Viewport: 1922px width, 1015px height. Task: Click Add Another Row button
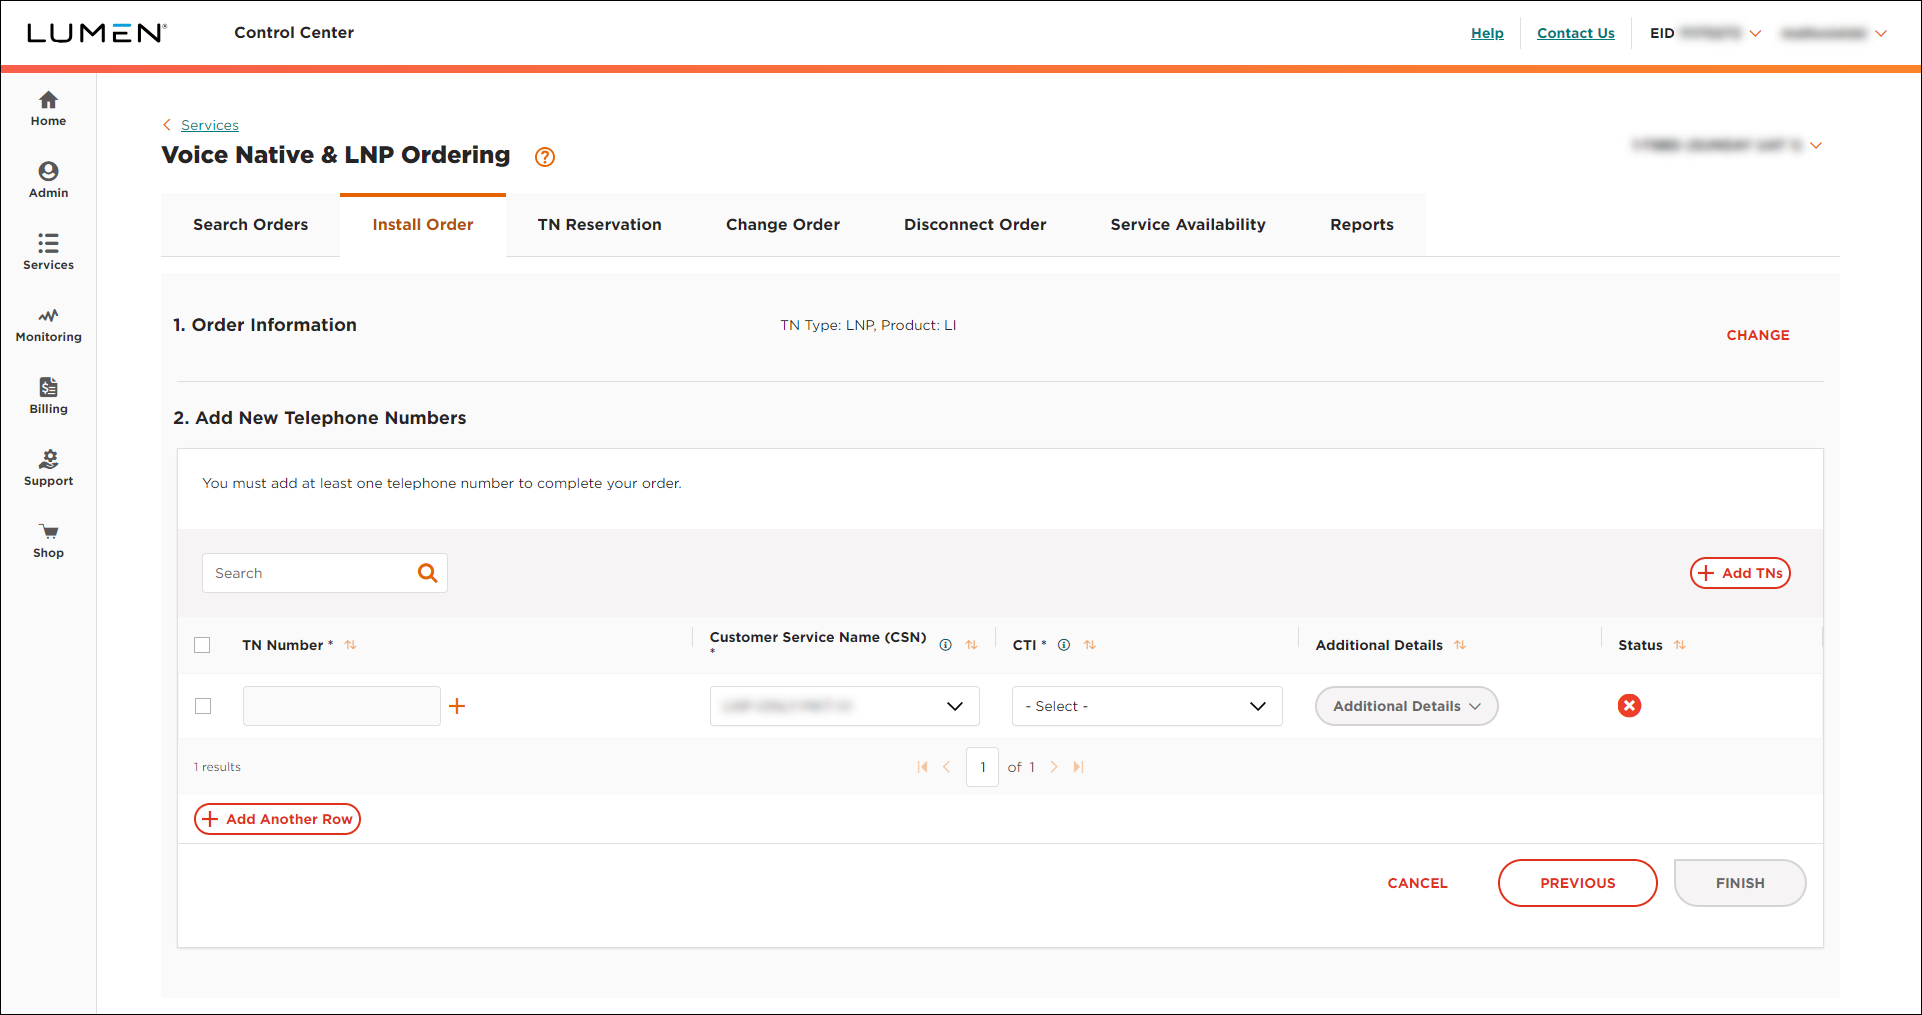click(277, 819)
